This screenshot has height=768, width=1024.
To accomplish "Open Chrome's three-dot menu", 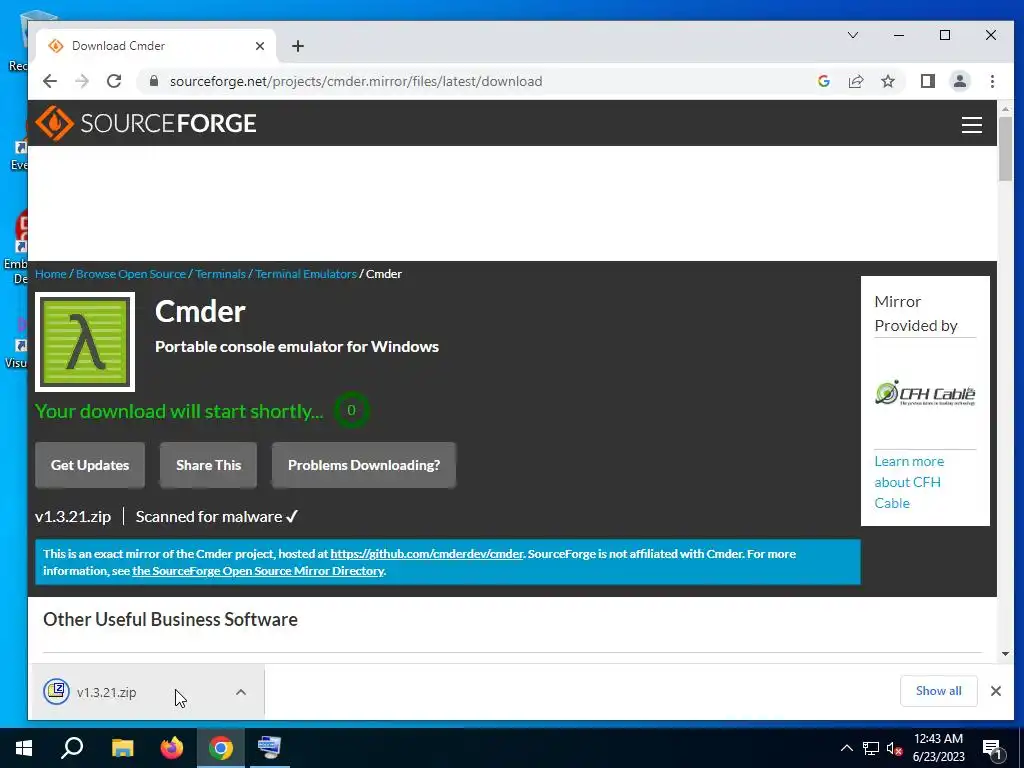I will pyautogui.click(x=992, y=81).
